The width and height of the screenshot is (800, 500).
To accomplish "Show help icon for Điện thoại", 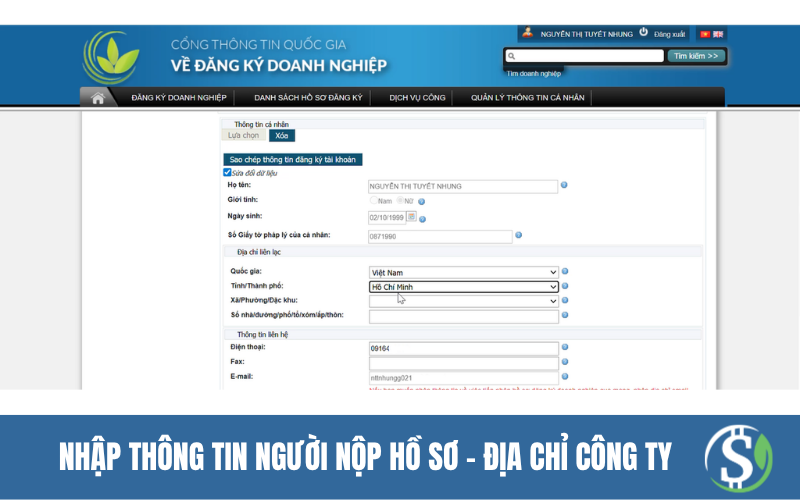I will (565, 347).
